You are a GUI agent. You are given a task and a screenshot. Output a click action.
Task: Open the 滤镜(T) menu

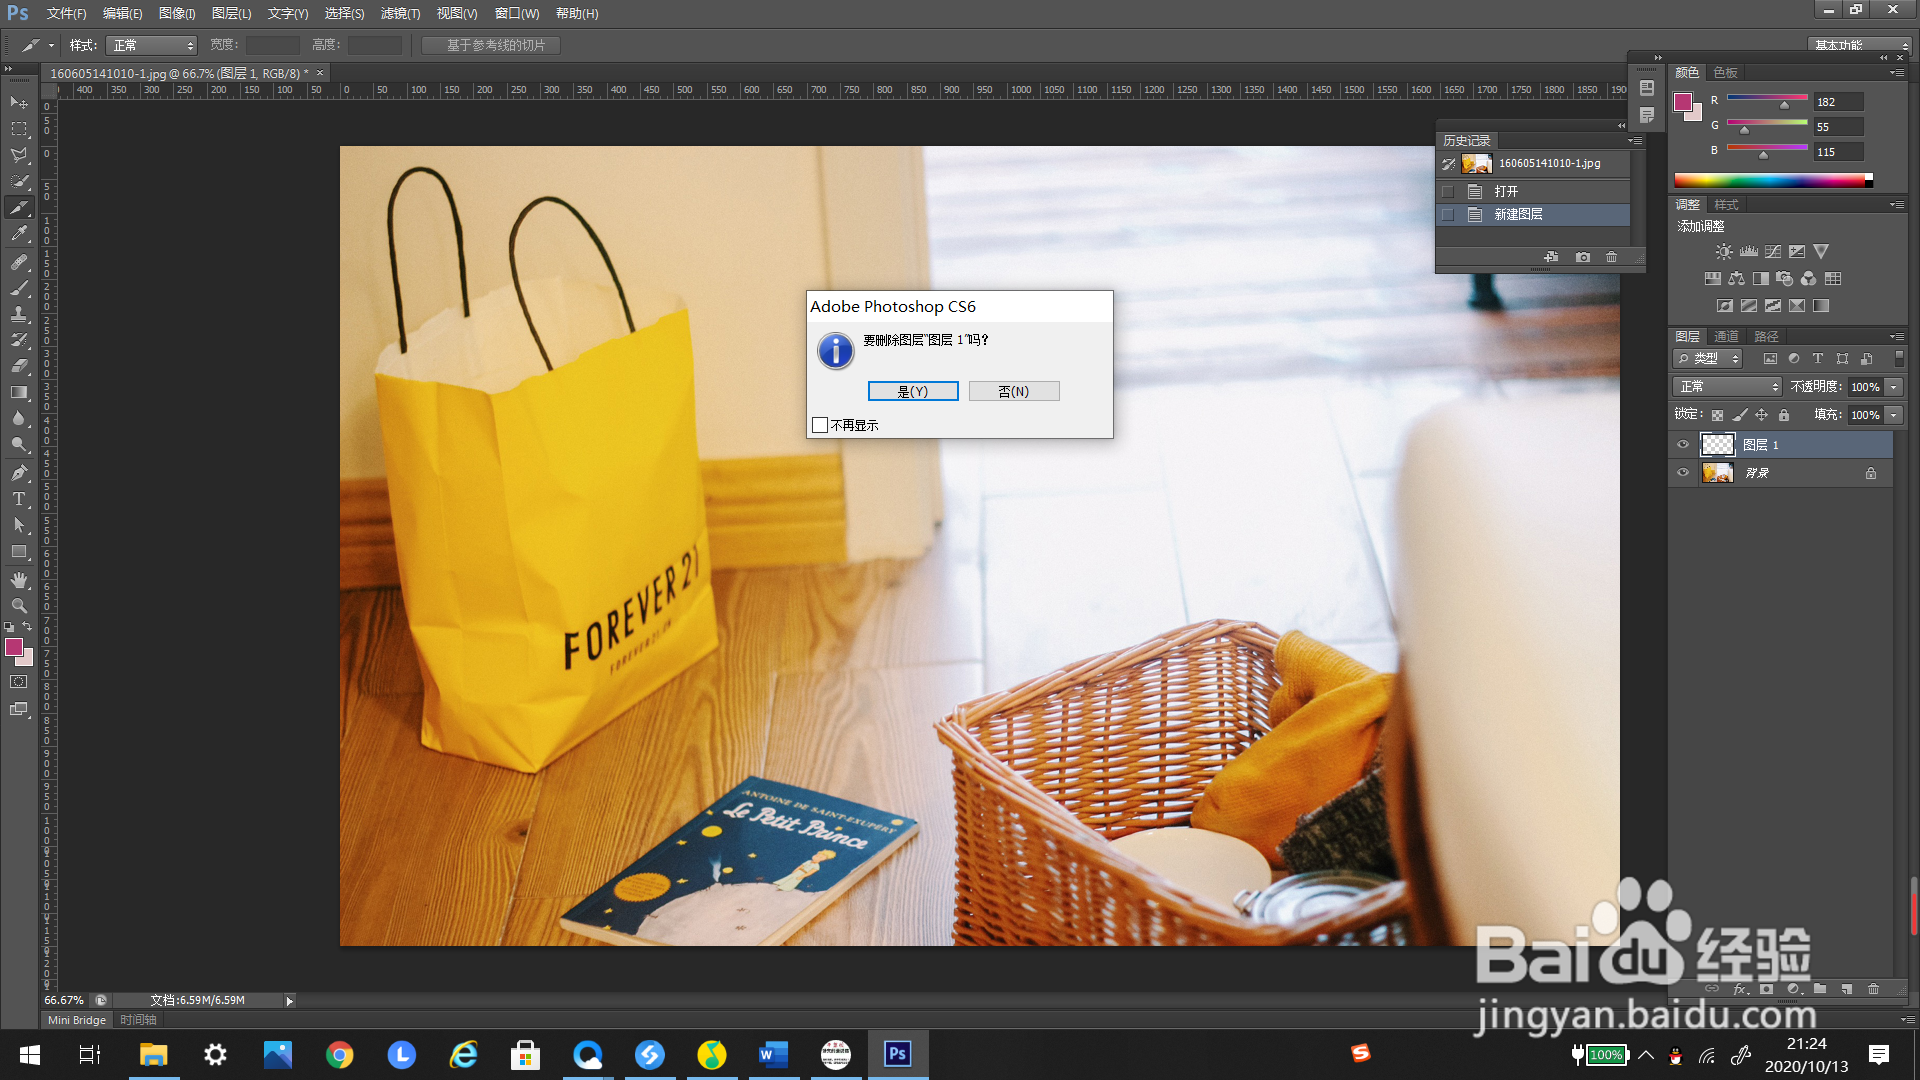tap(400, 13)
